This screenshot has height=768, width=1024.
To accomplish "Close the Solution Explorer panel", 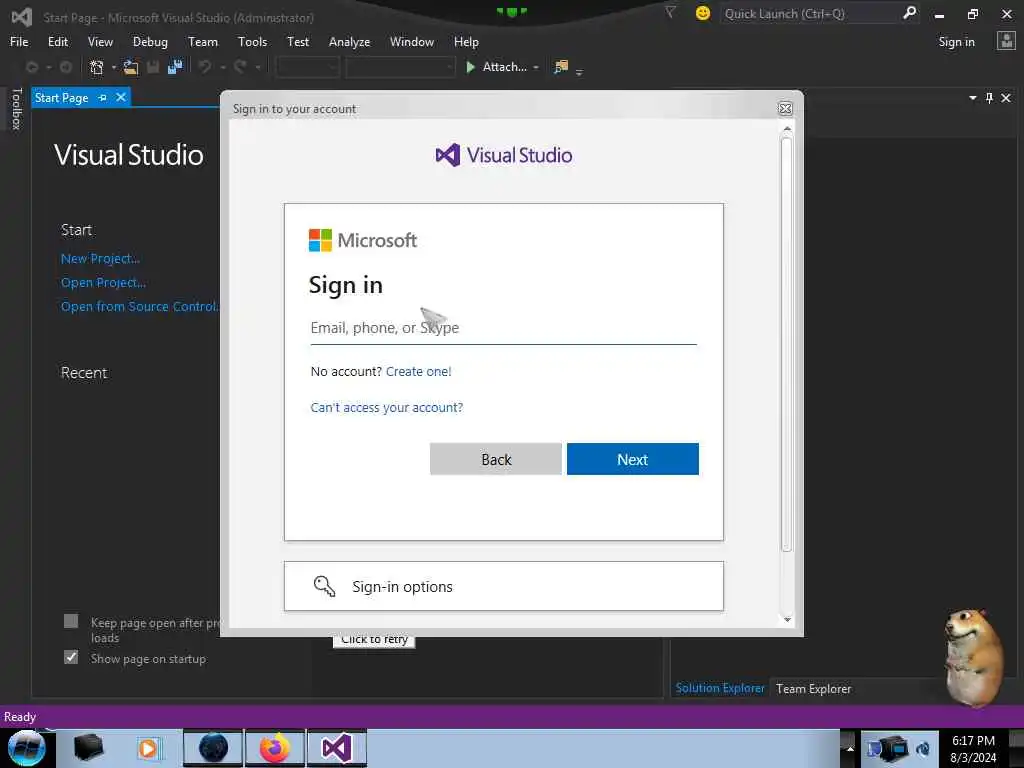I will [x=1006, y=98].
